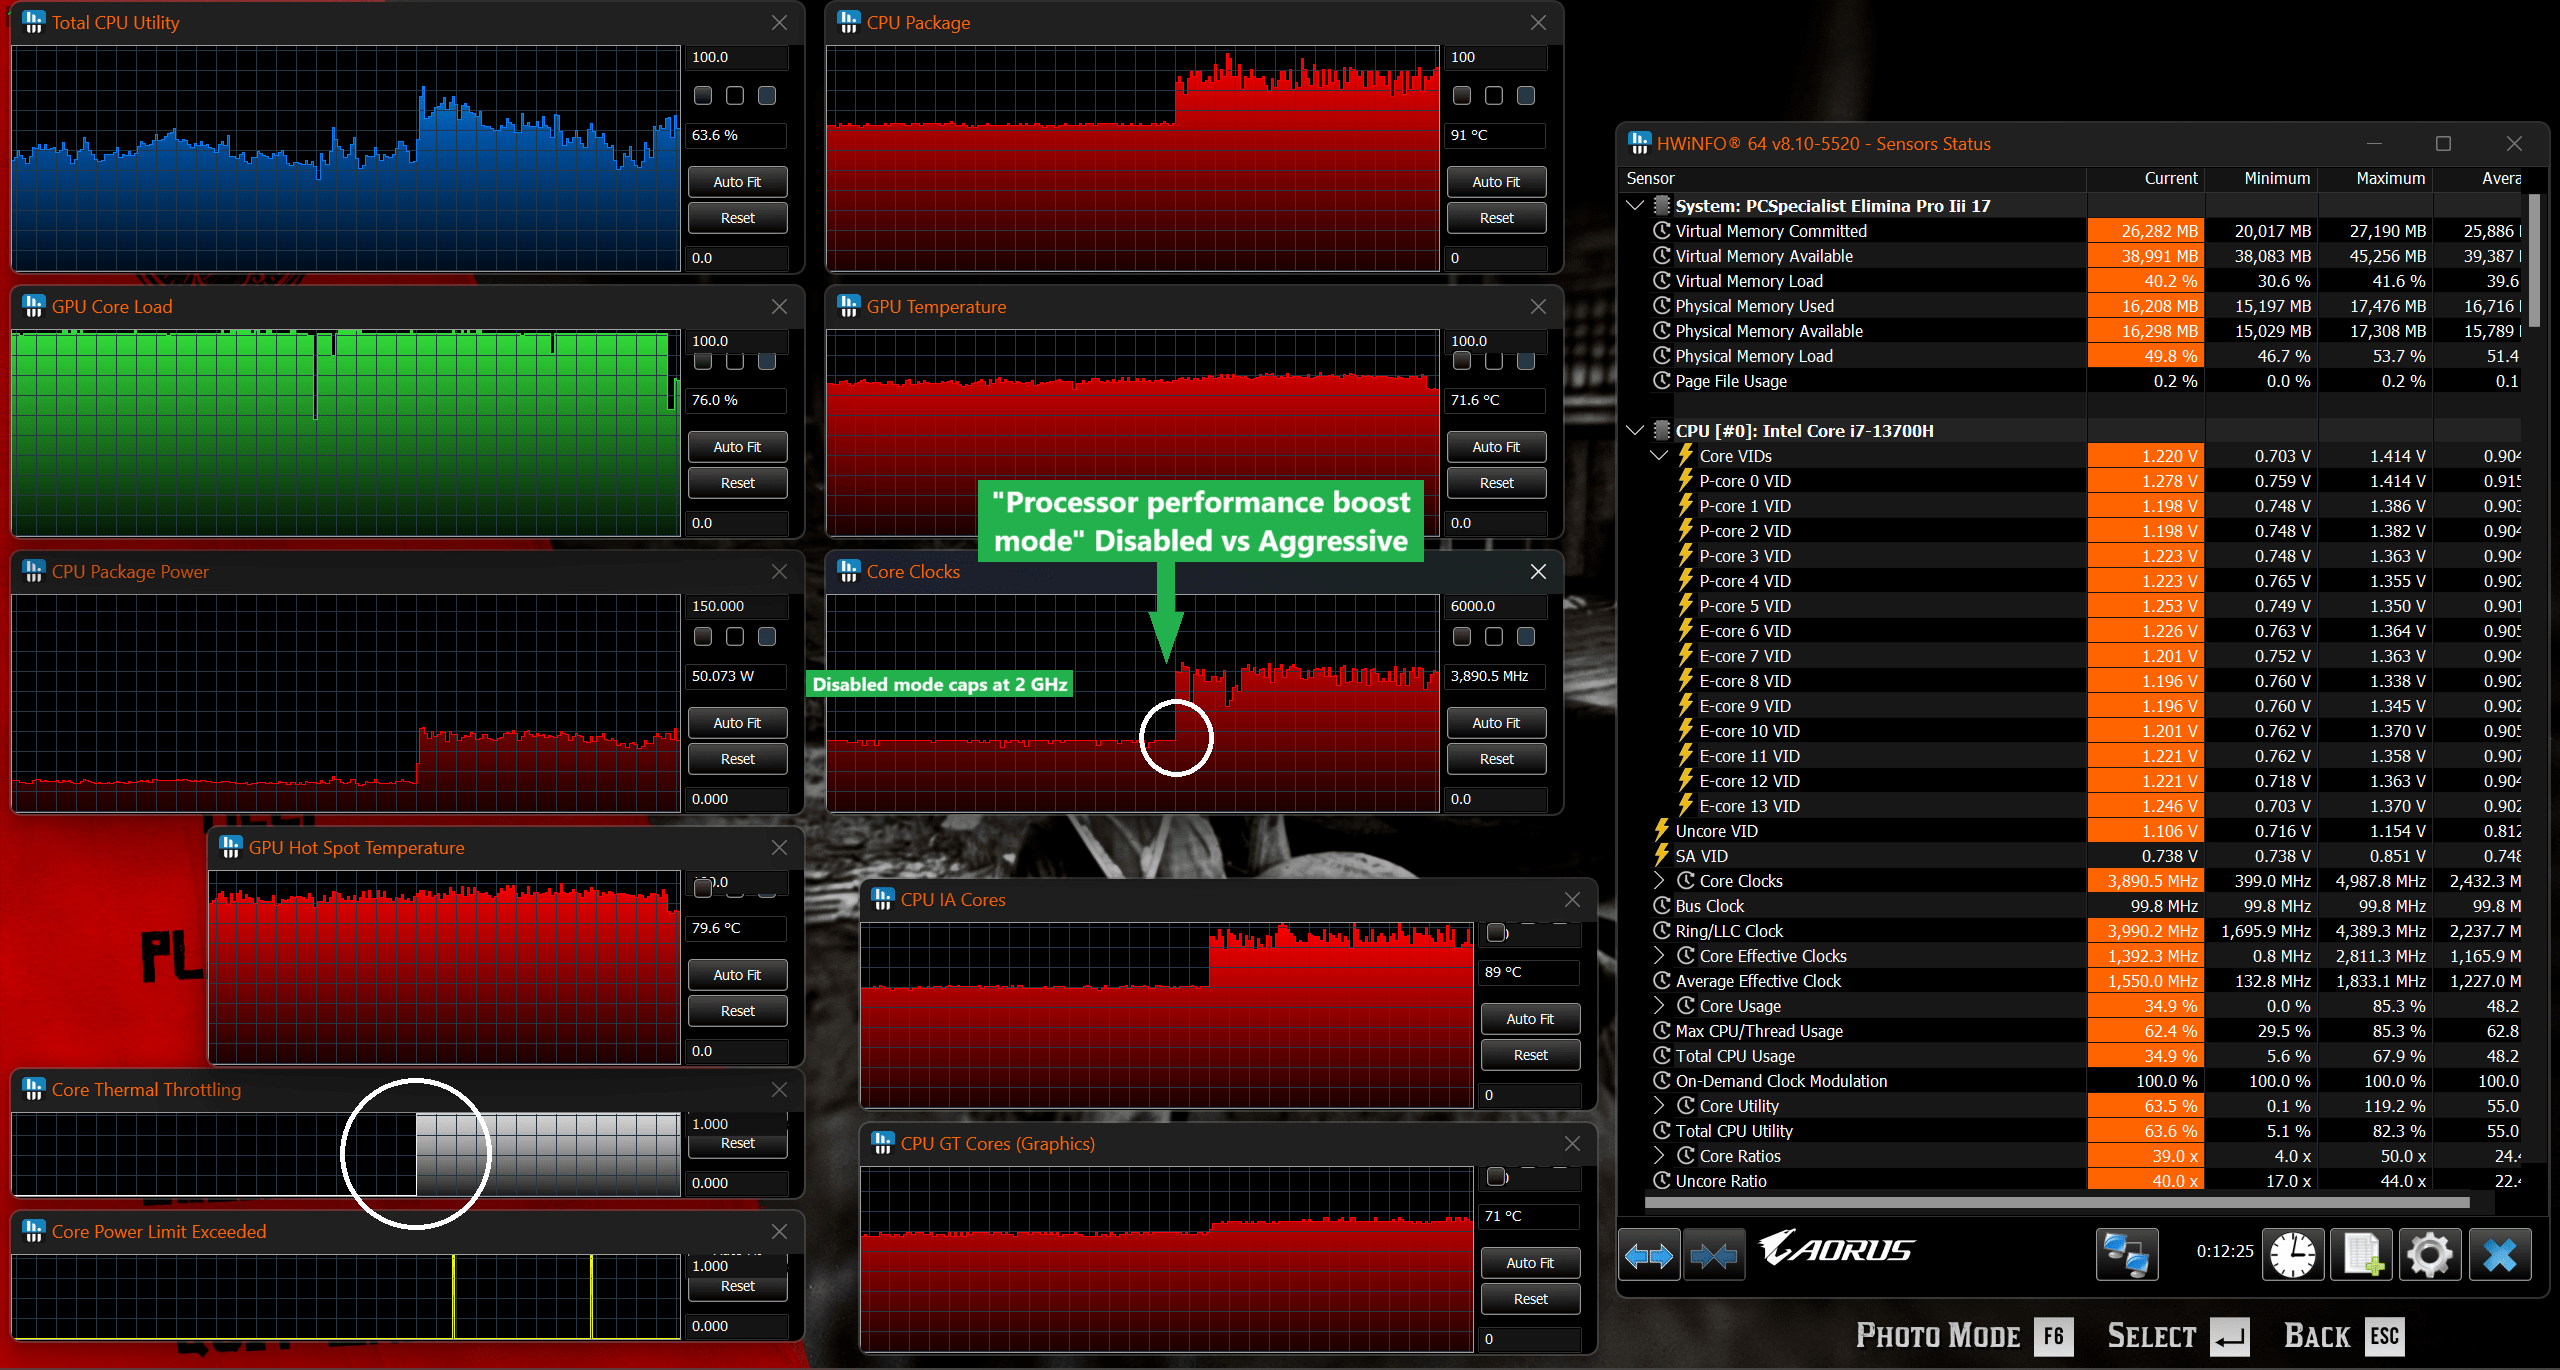Image resolution: width=2560 pixels, height=1370 pixels.
Task: Toggle the checkbox in CPU IA Cores graph
Action: 1496,932
